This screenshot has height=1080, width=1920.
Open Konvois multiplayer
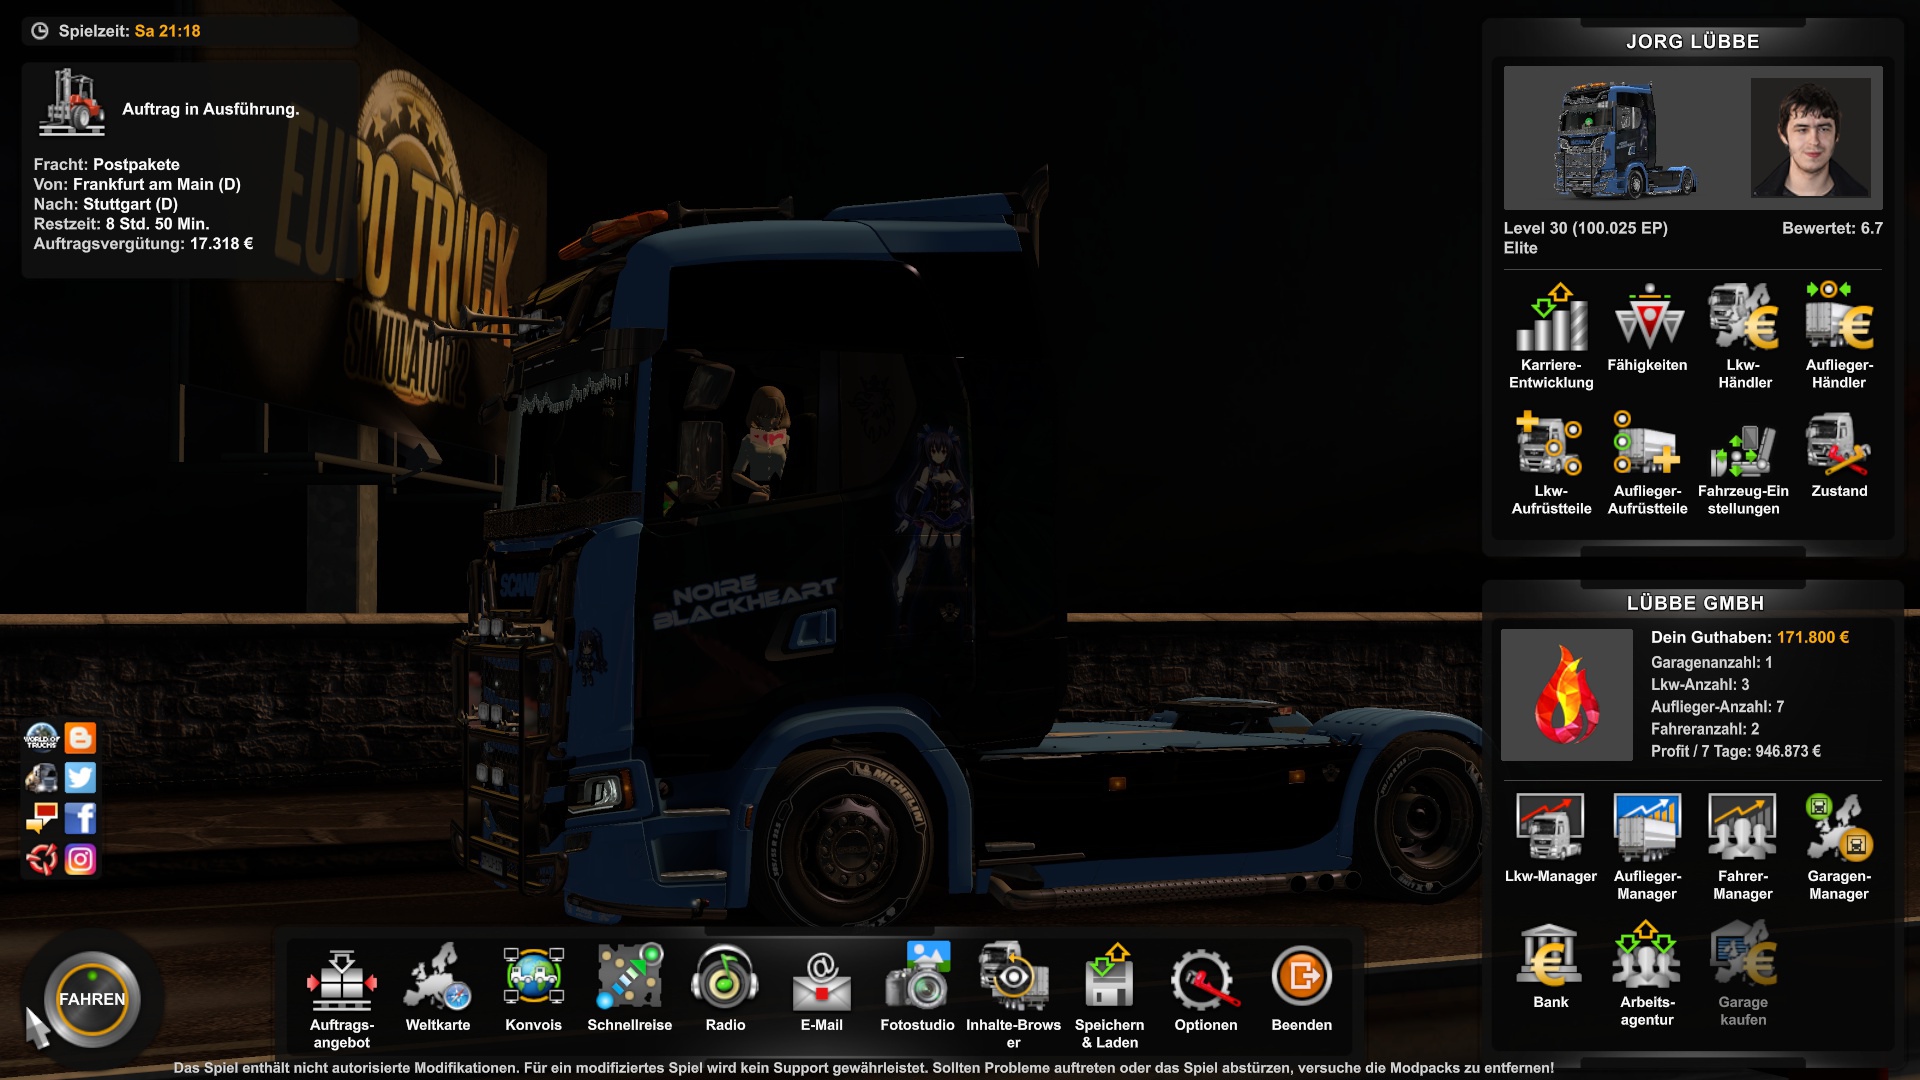click(x=534, y=988)
